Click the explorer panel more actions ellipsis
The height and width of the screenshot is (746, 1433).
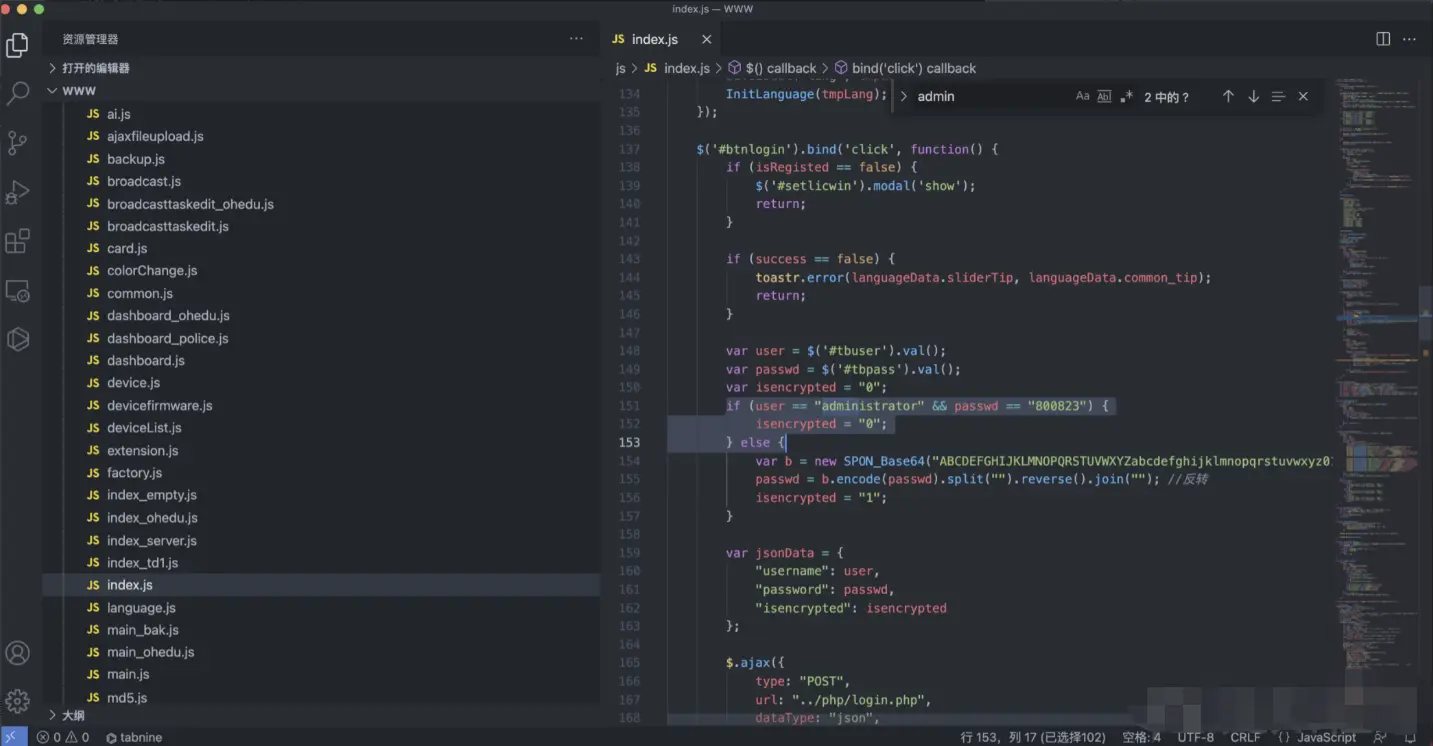pyautogui.click(x=576, y=39)
